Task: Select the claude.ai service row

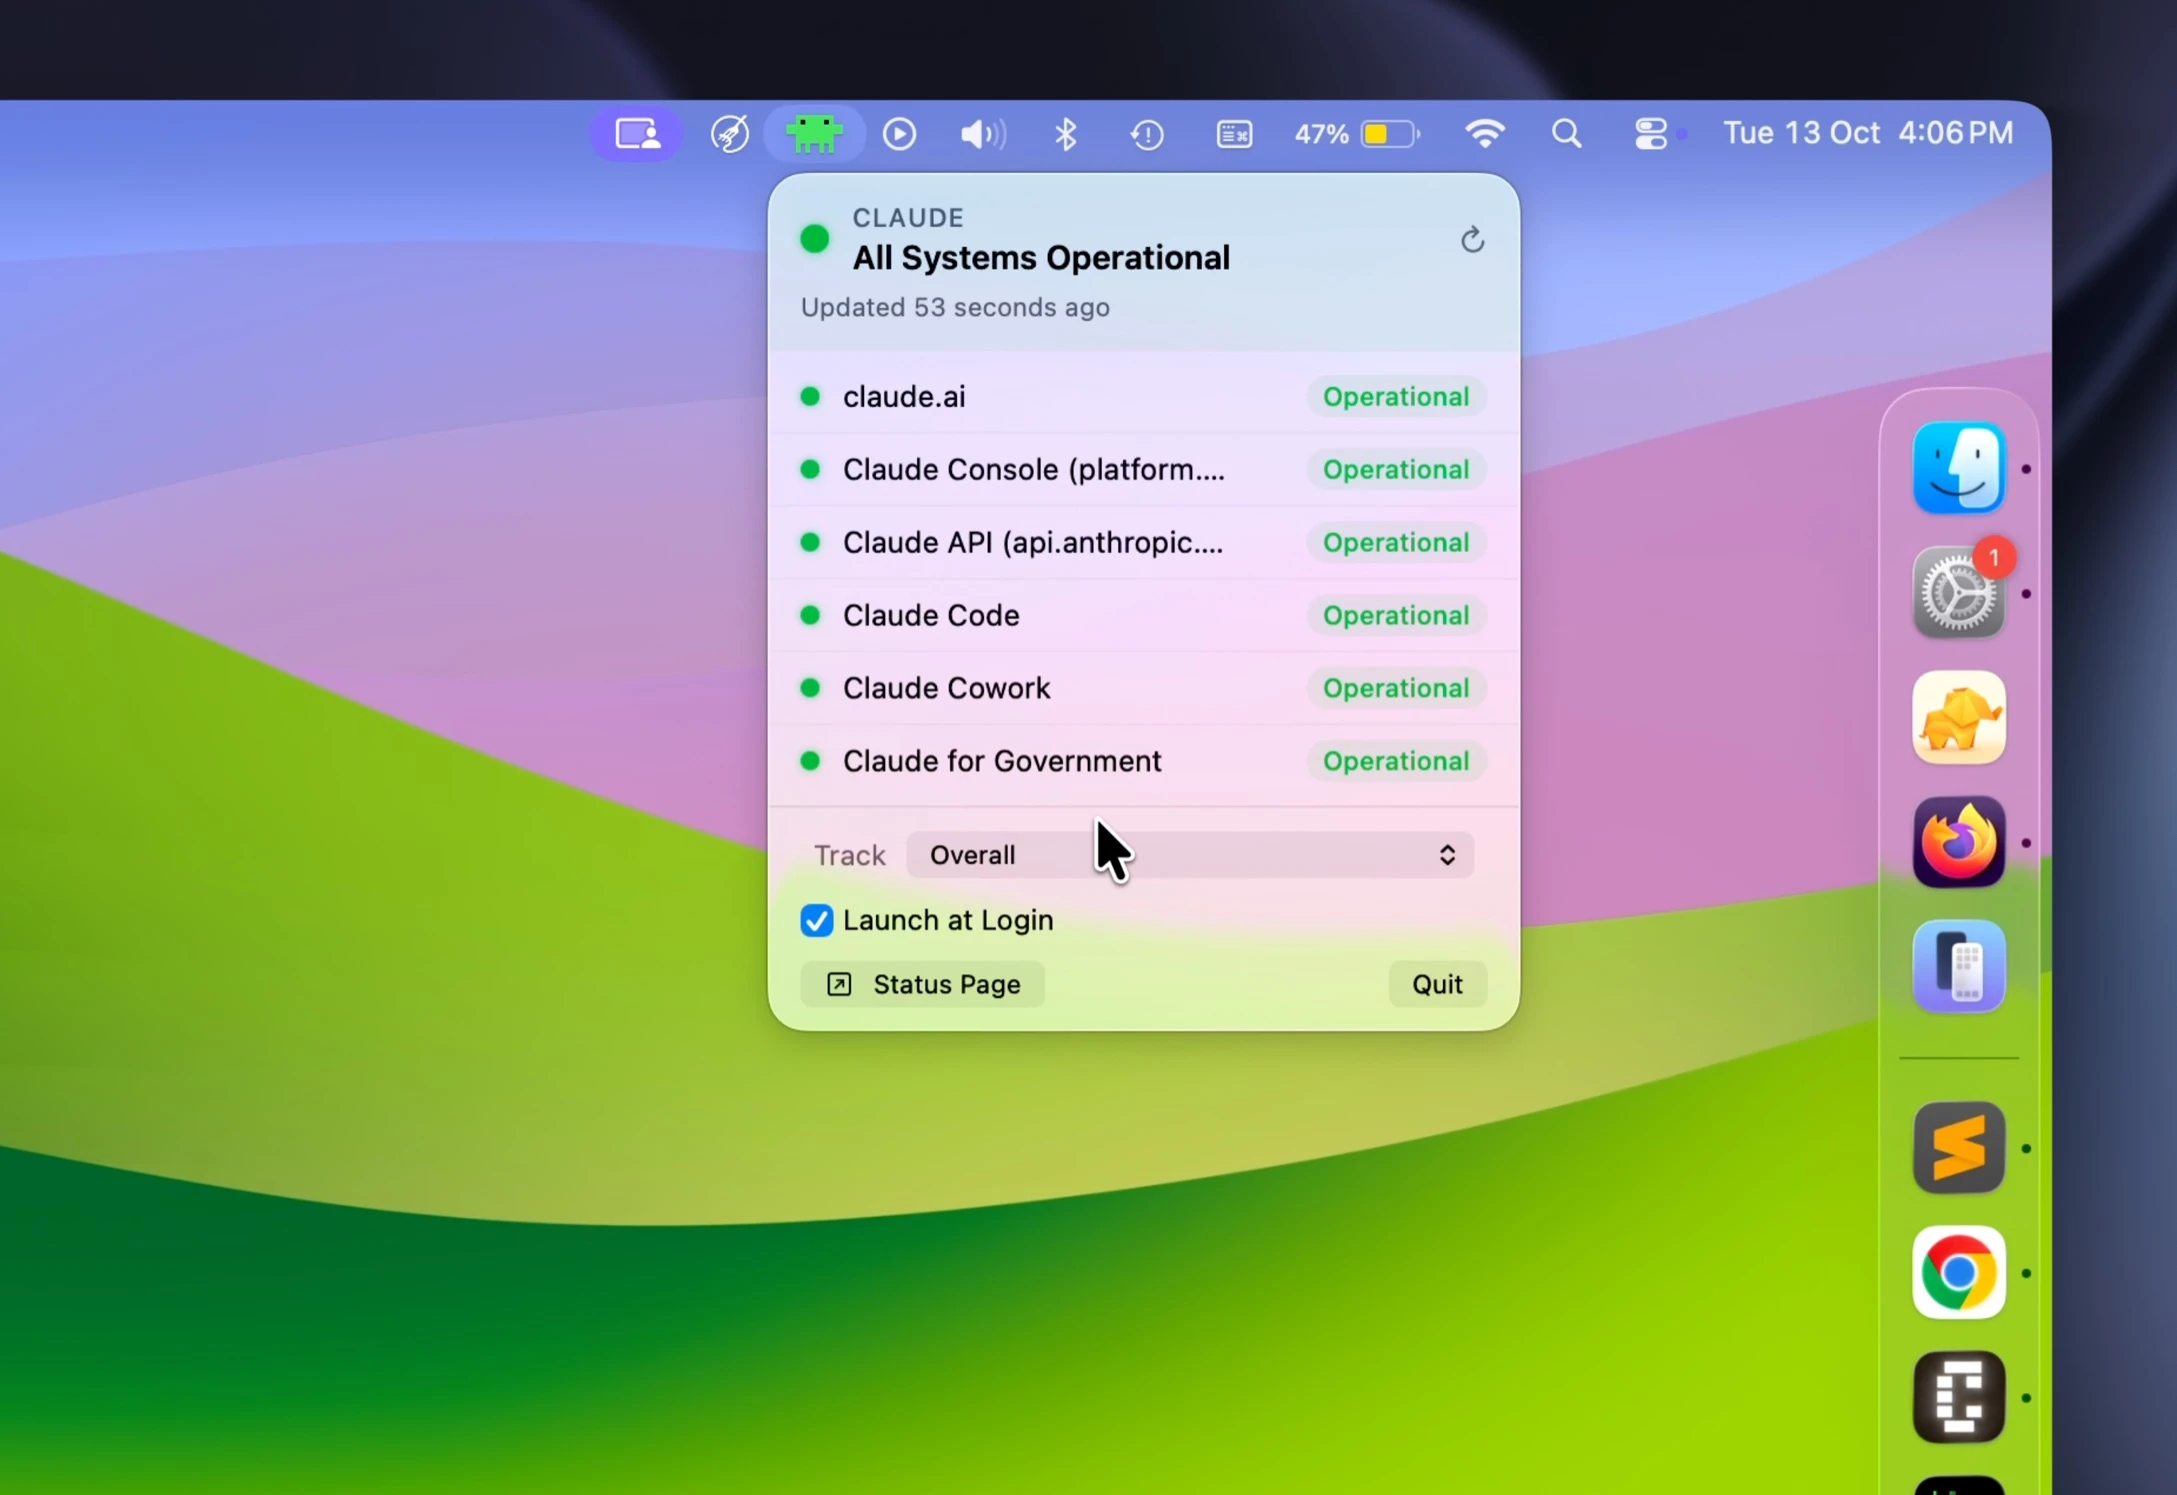Action: point(1143,396)
